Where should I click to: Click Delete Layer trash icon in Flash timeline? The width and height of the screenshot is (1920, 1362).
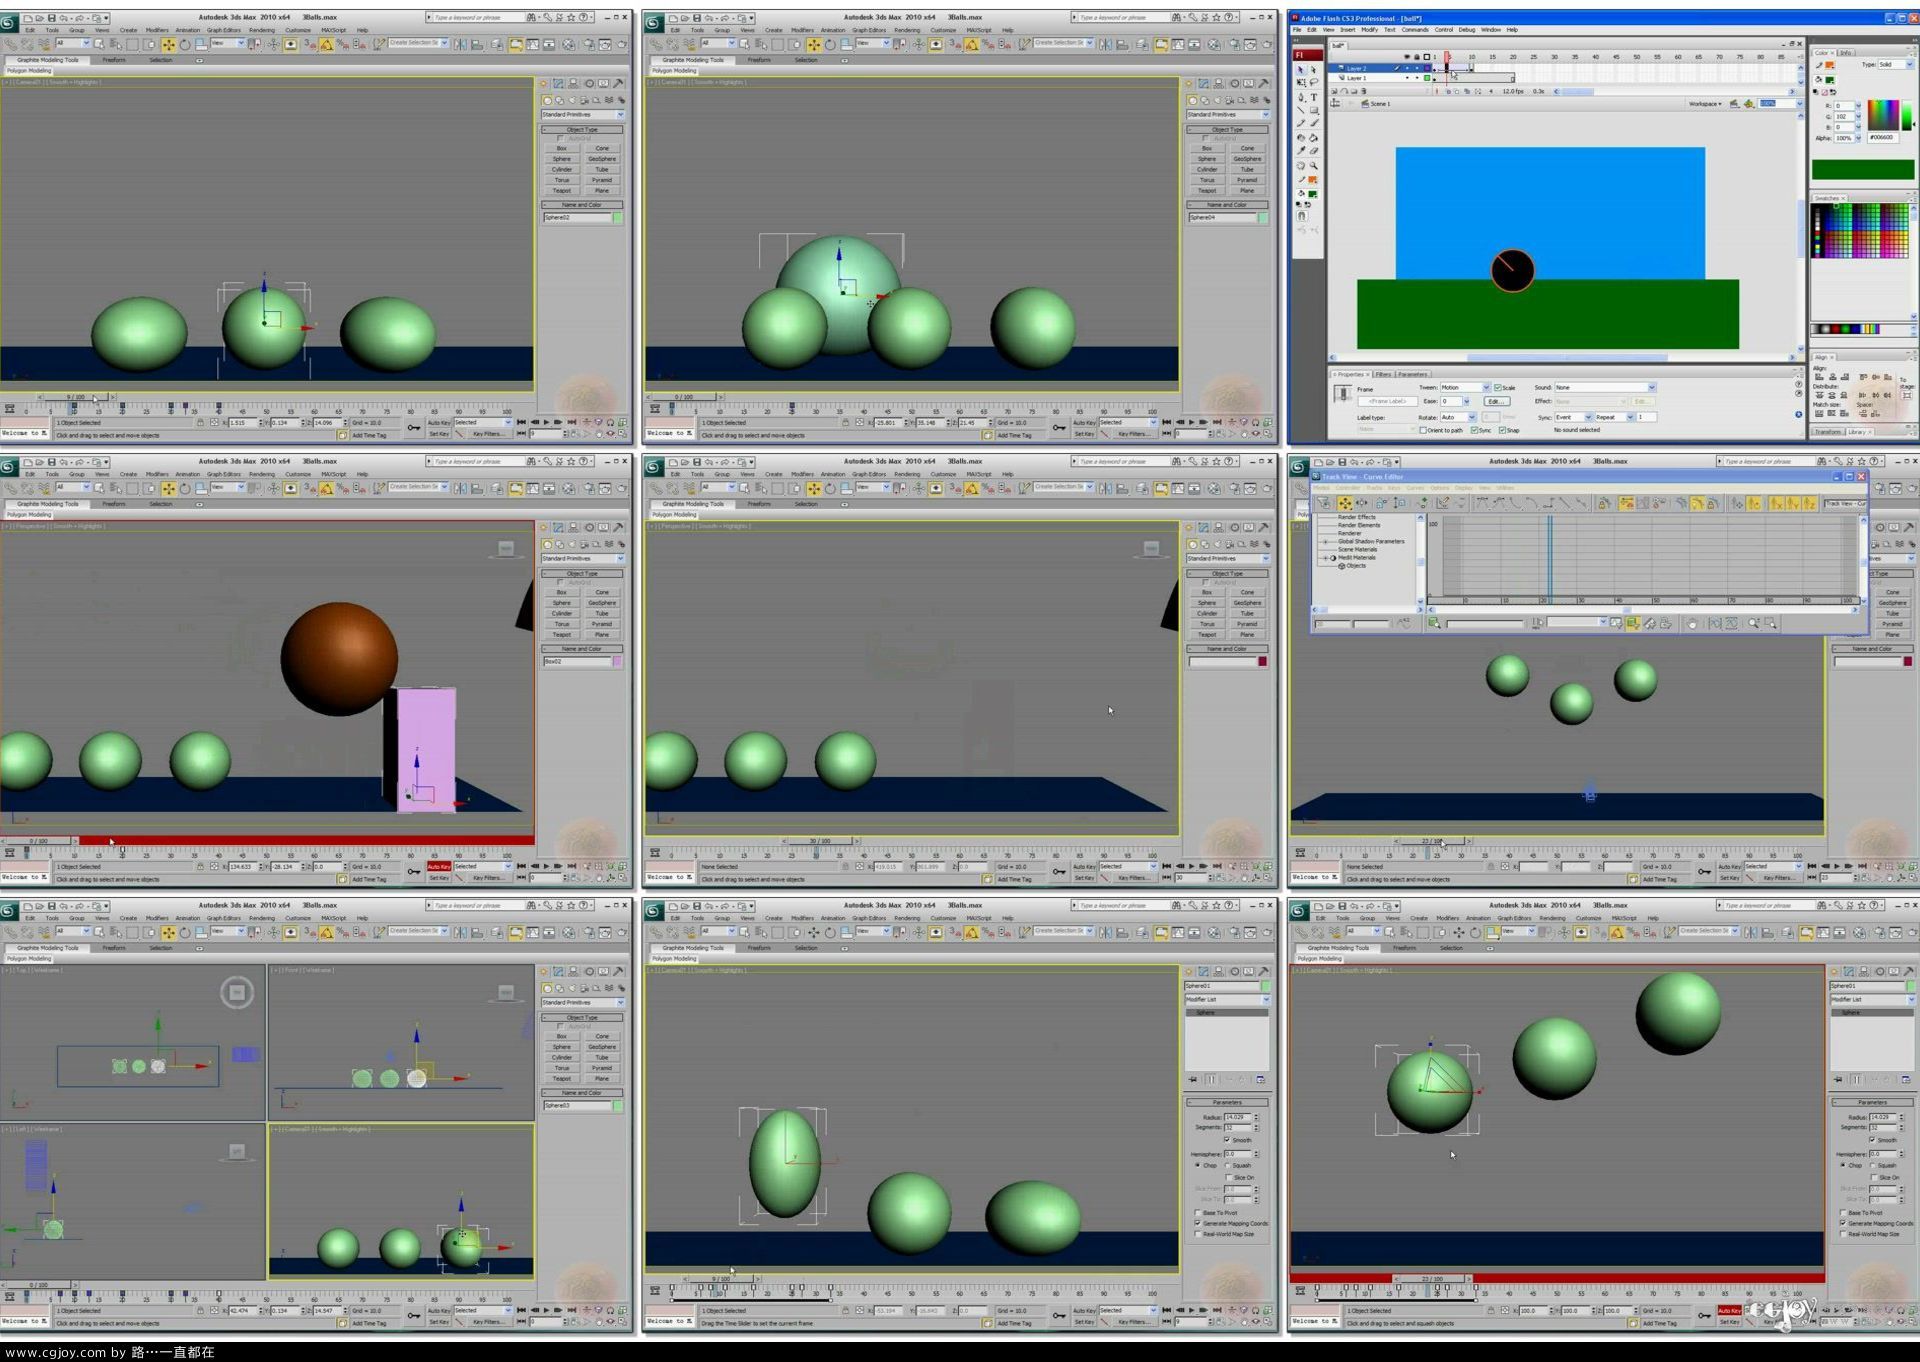(1364, 91)
